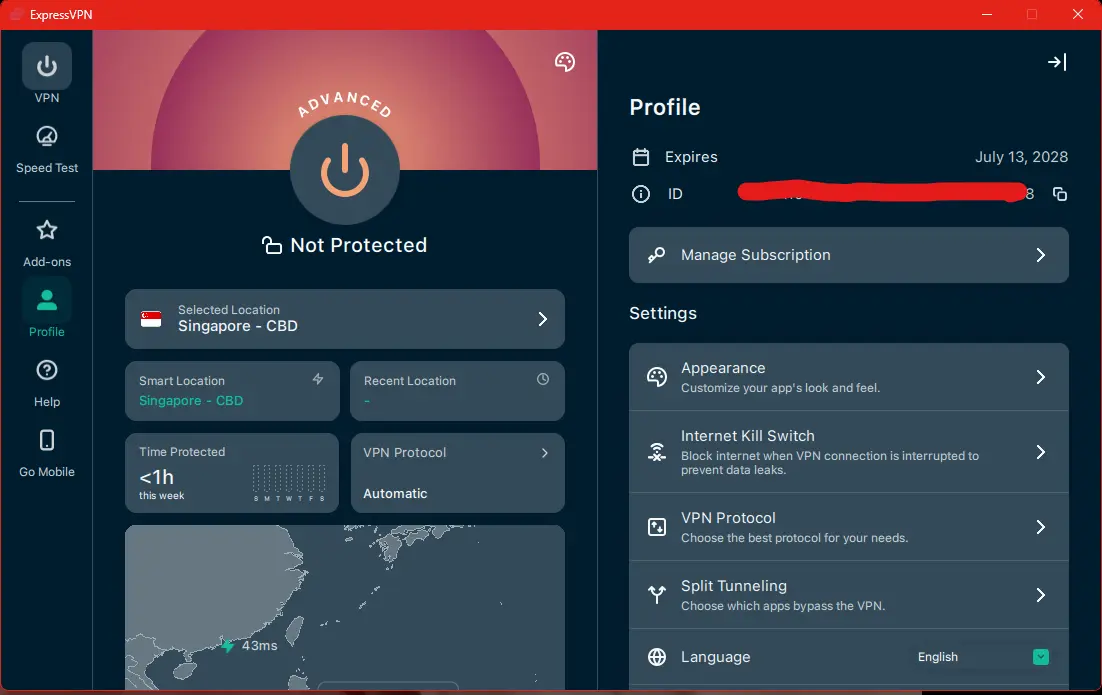Viewport: 1102px width, 695px height.
Task: Click the palette theme icon on banner
Action: pyautogui.click(x=564, y=62)
